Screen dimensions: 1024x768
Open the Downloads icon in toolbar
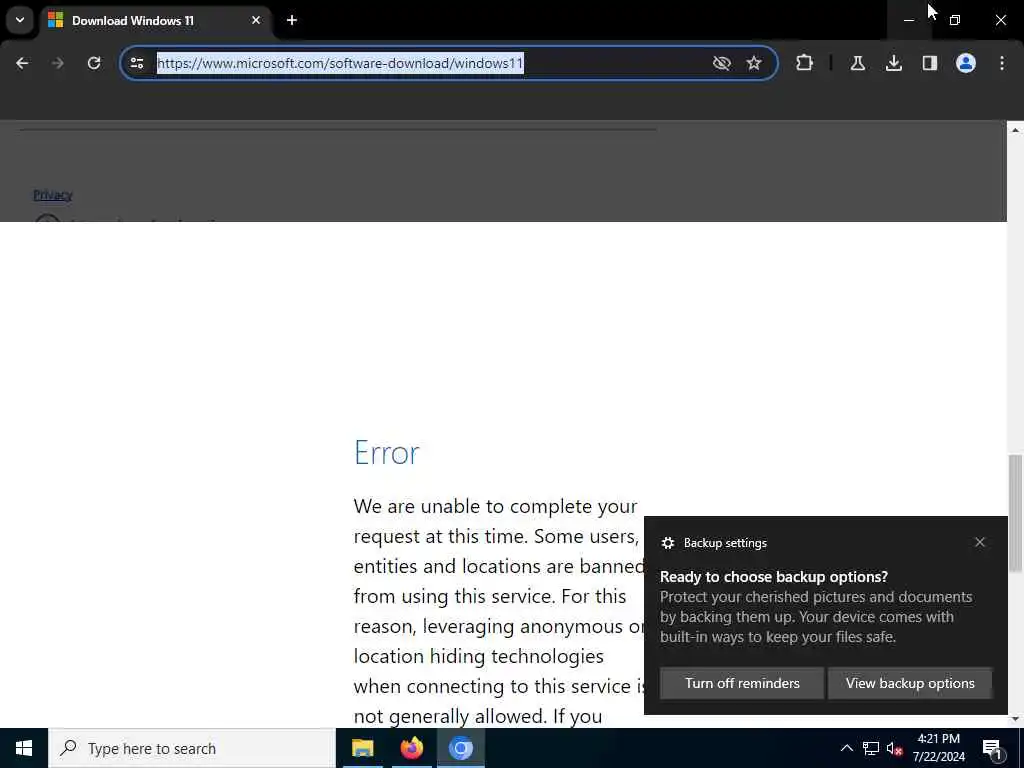(x=894, y=63)
